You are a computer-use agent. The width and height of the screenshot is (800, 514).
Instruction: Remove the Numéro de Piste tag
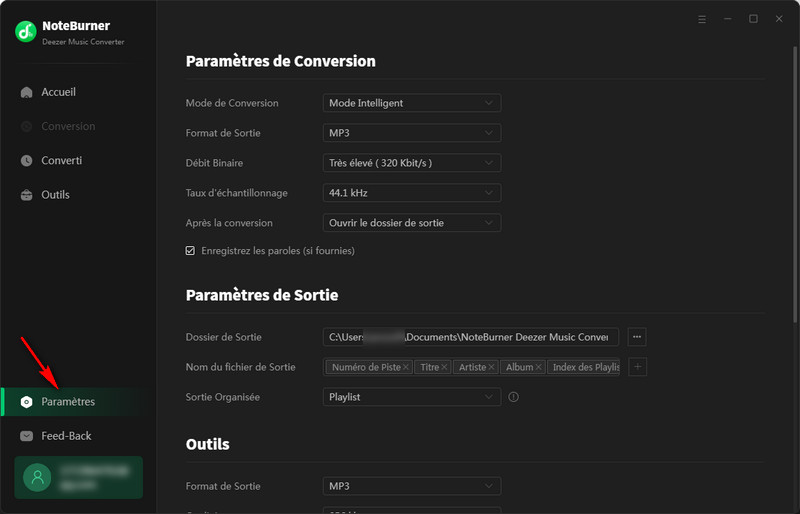point(406,367)
